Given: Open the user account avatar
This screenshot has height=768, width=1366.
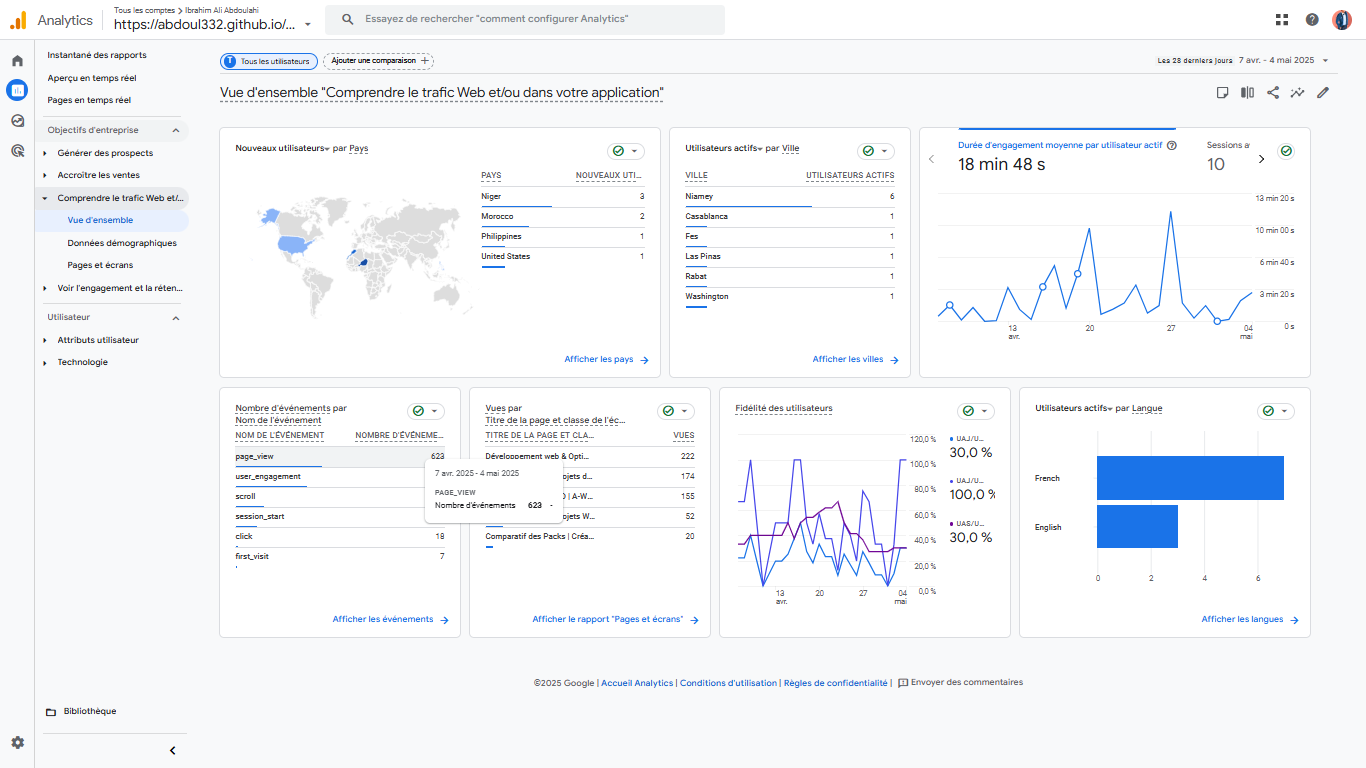Looking at the screenshot, I should tap(1342, 19).
